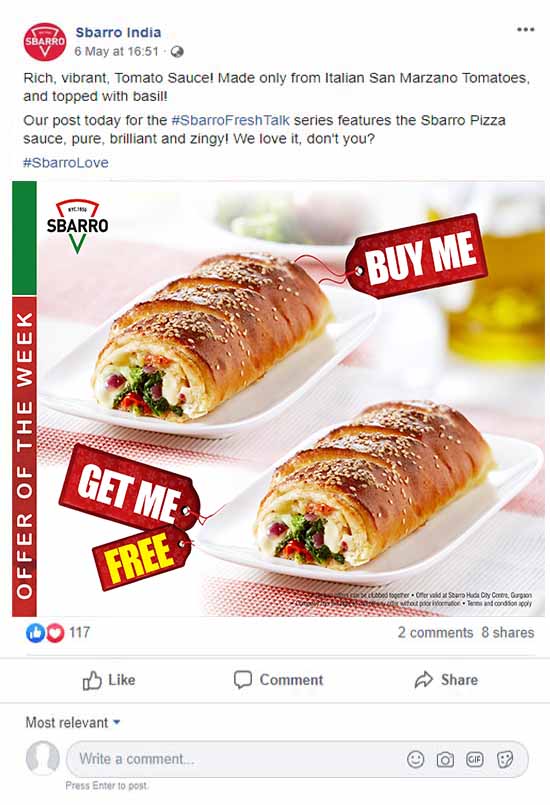Expand the Most relevant comments dropdown
550x805 pixels.
pyautogui.click(x=73, y=722)
